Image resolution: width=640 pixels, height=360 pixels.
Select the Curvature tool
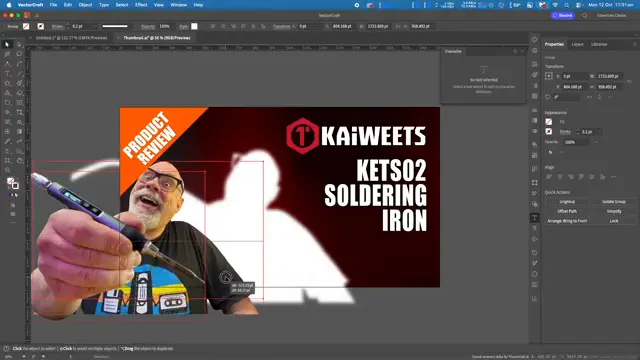pos(19,64)
